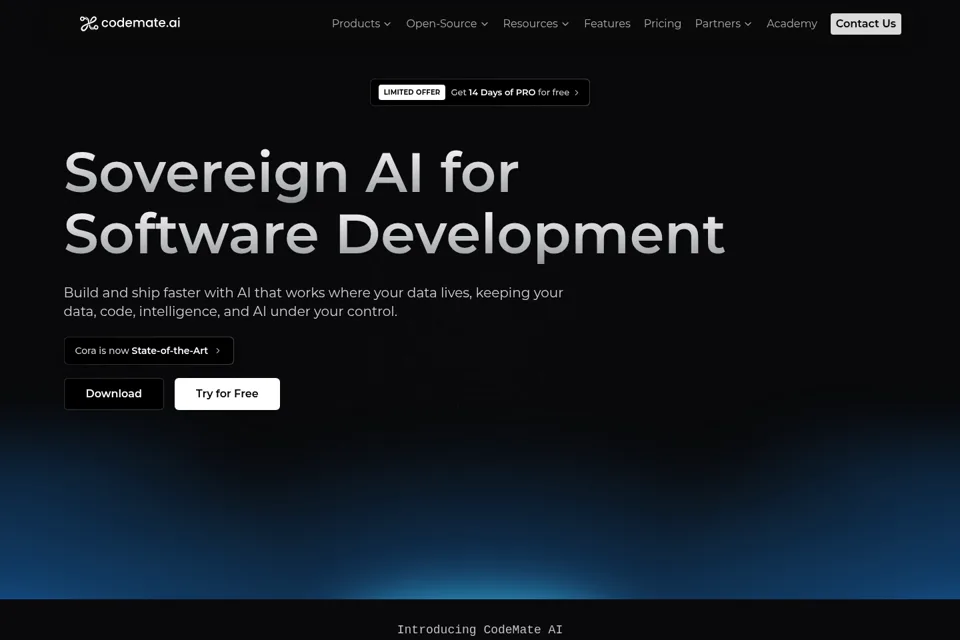Click the Download button
960x640 pixels.
[x=114, y=394]
